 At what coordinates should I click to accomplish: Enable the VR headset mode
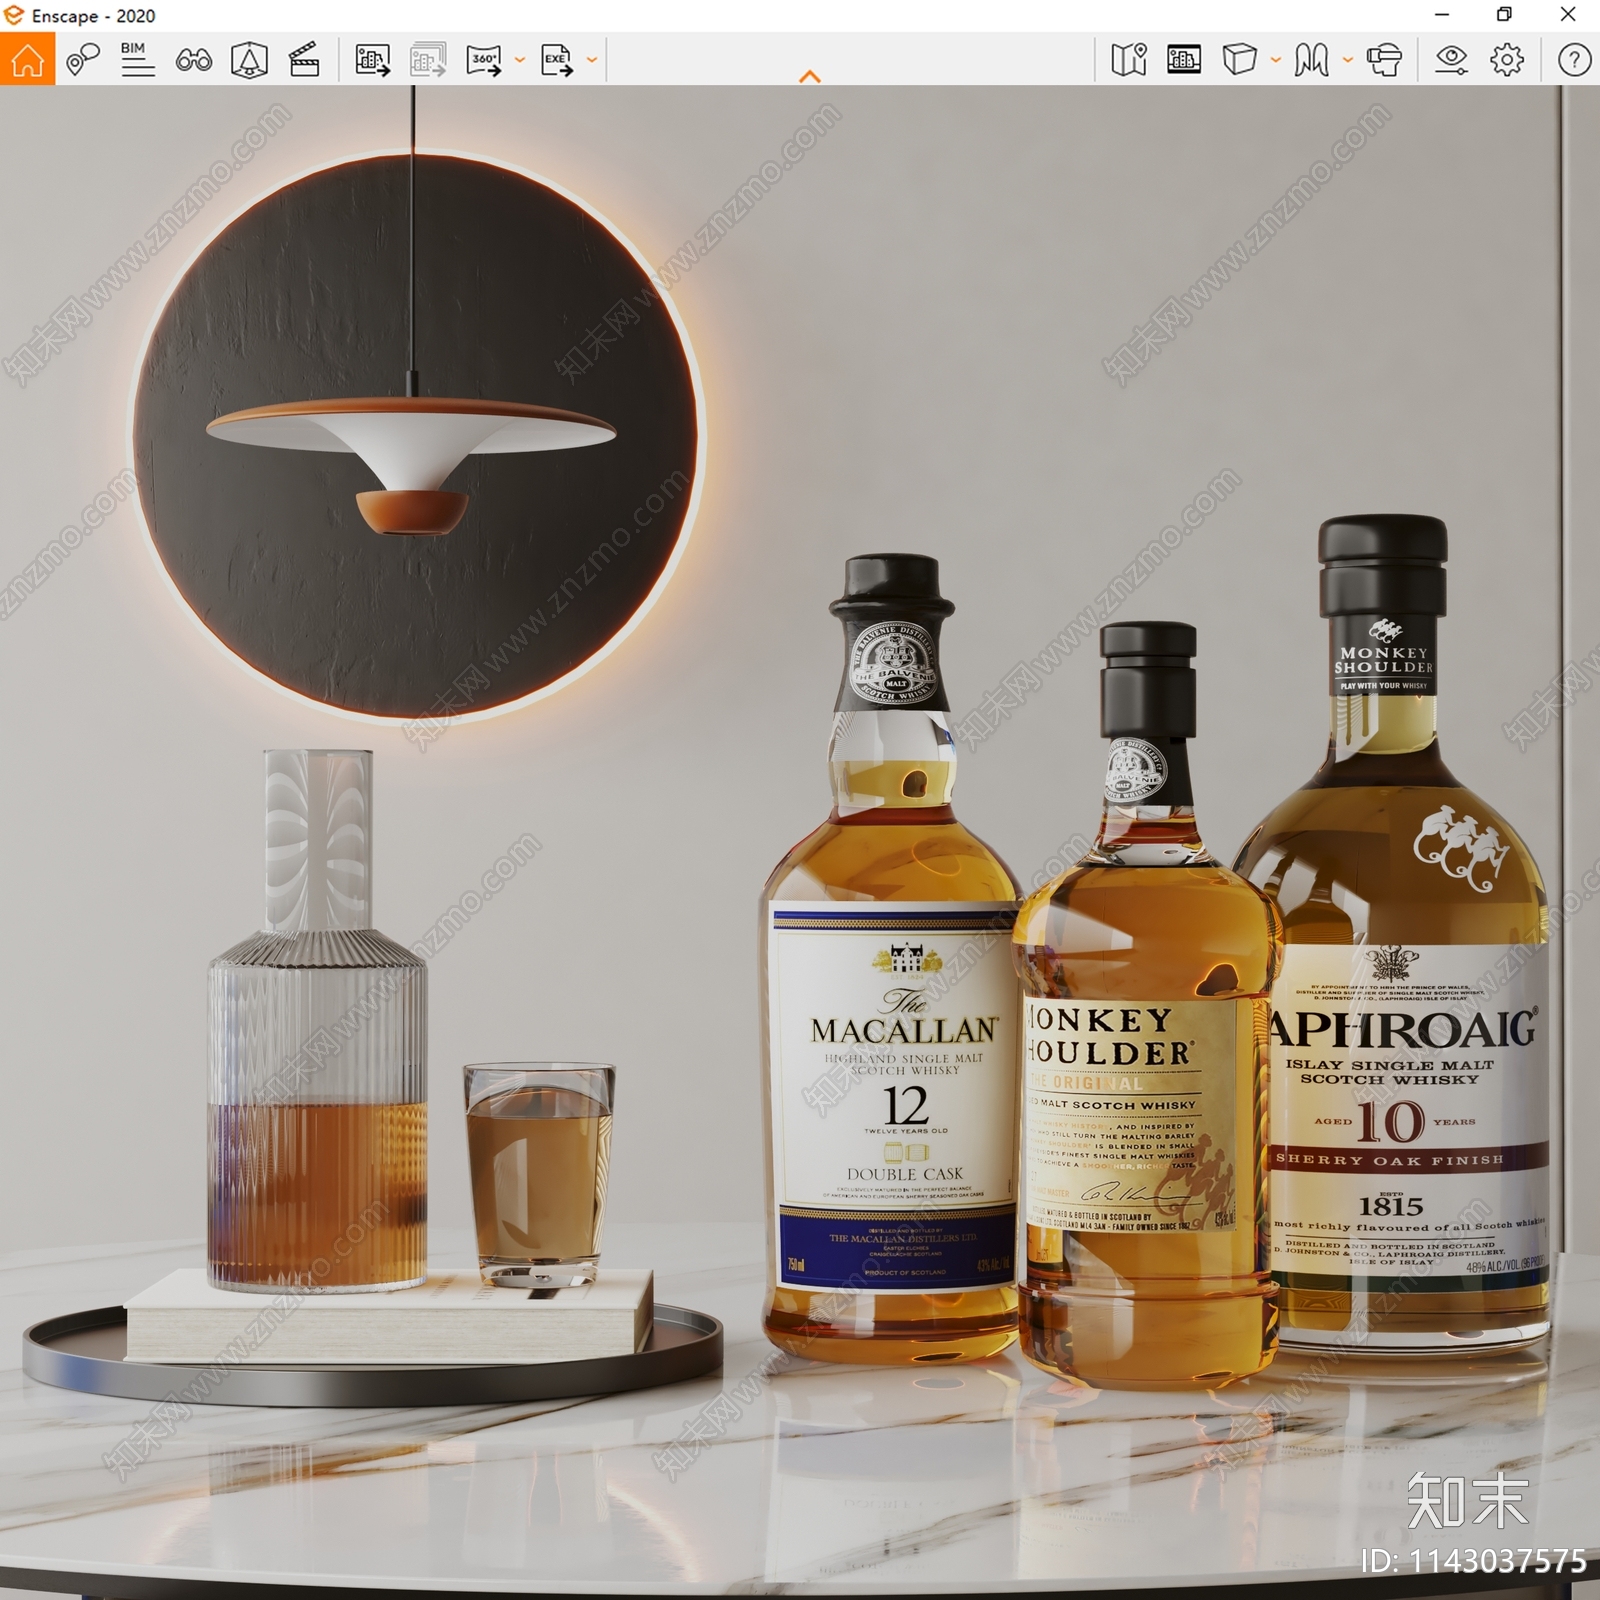pos(1384,60)
